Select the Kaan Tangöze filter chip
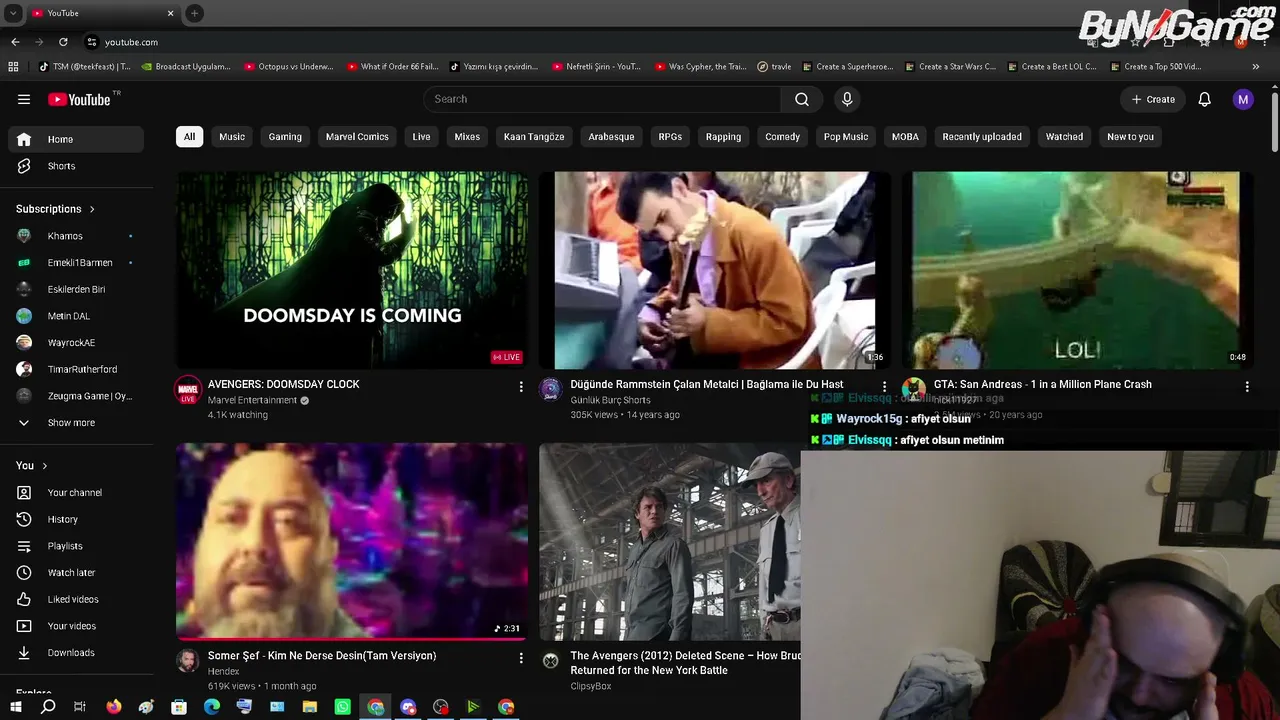The height and width of the screenshot is (720, 1280). [534, 137]
